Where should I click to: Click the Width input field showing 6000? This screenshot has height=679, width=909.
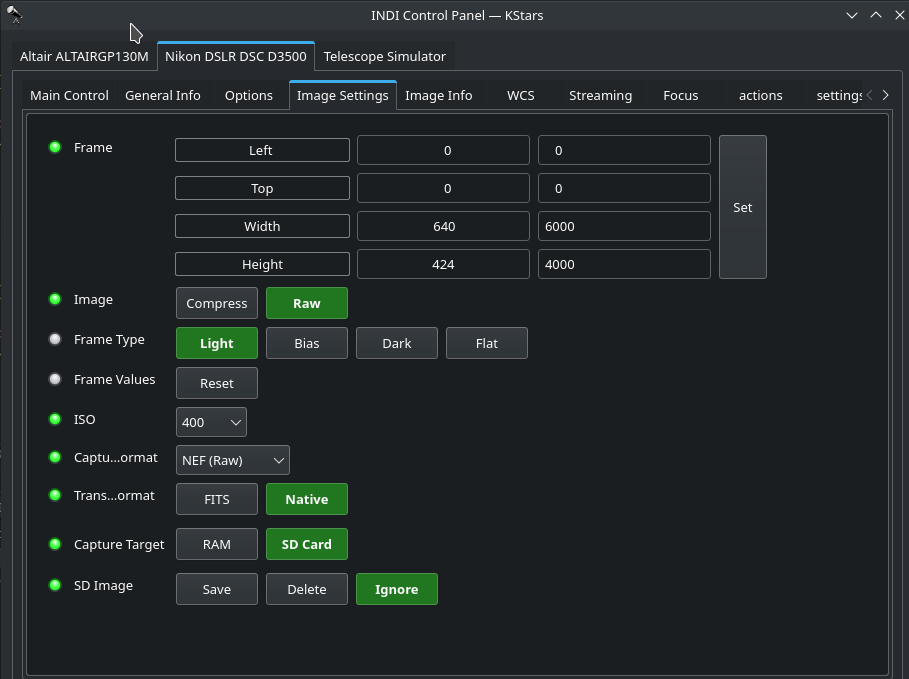pyautogui.click(x=623, y=226)
